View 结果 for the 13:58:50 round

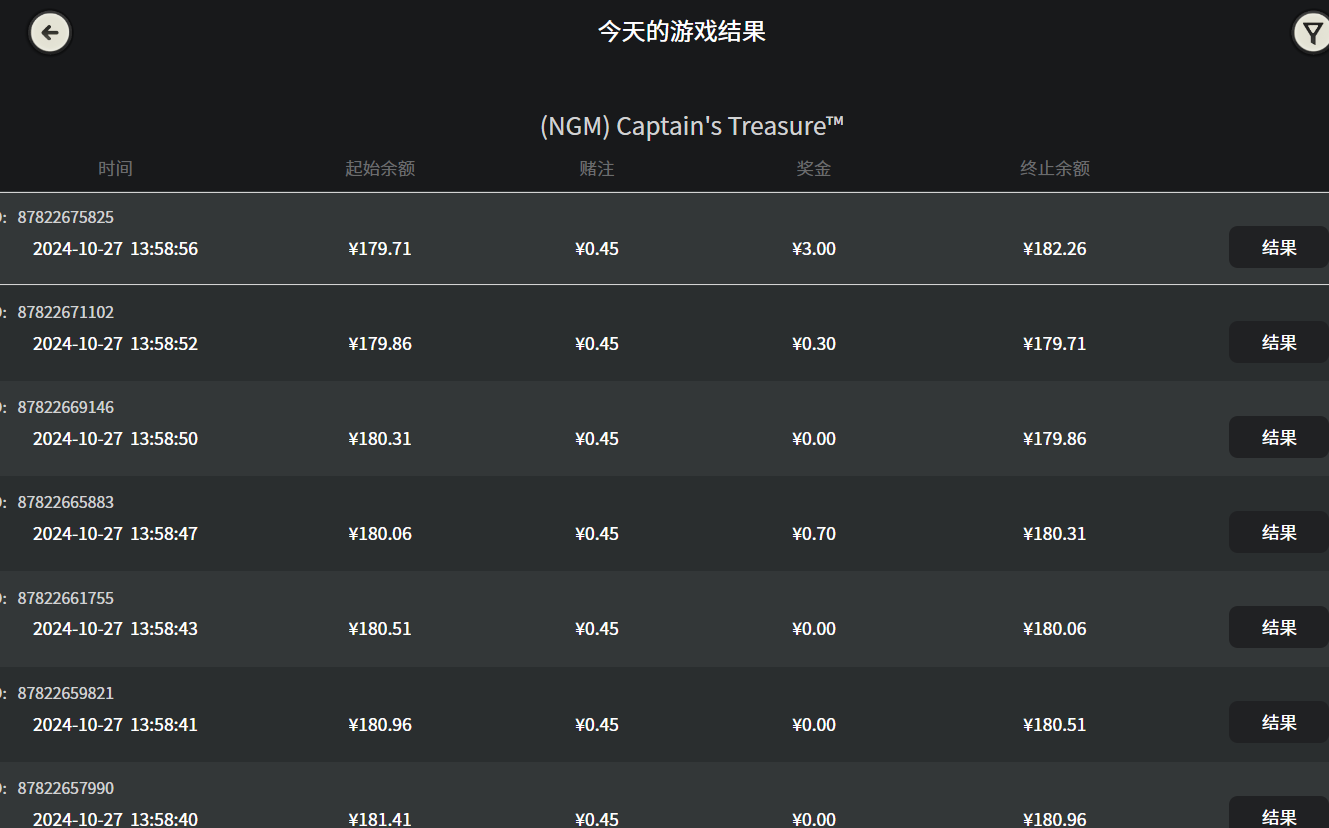(x=1278, y=437)
